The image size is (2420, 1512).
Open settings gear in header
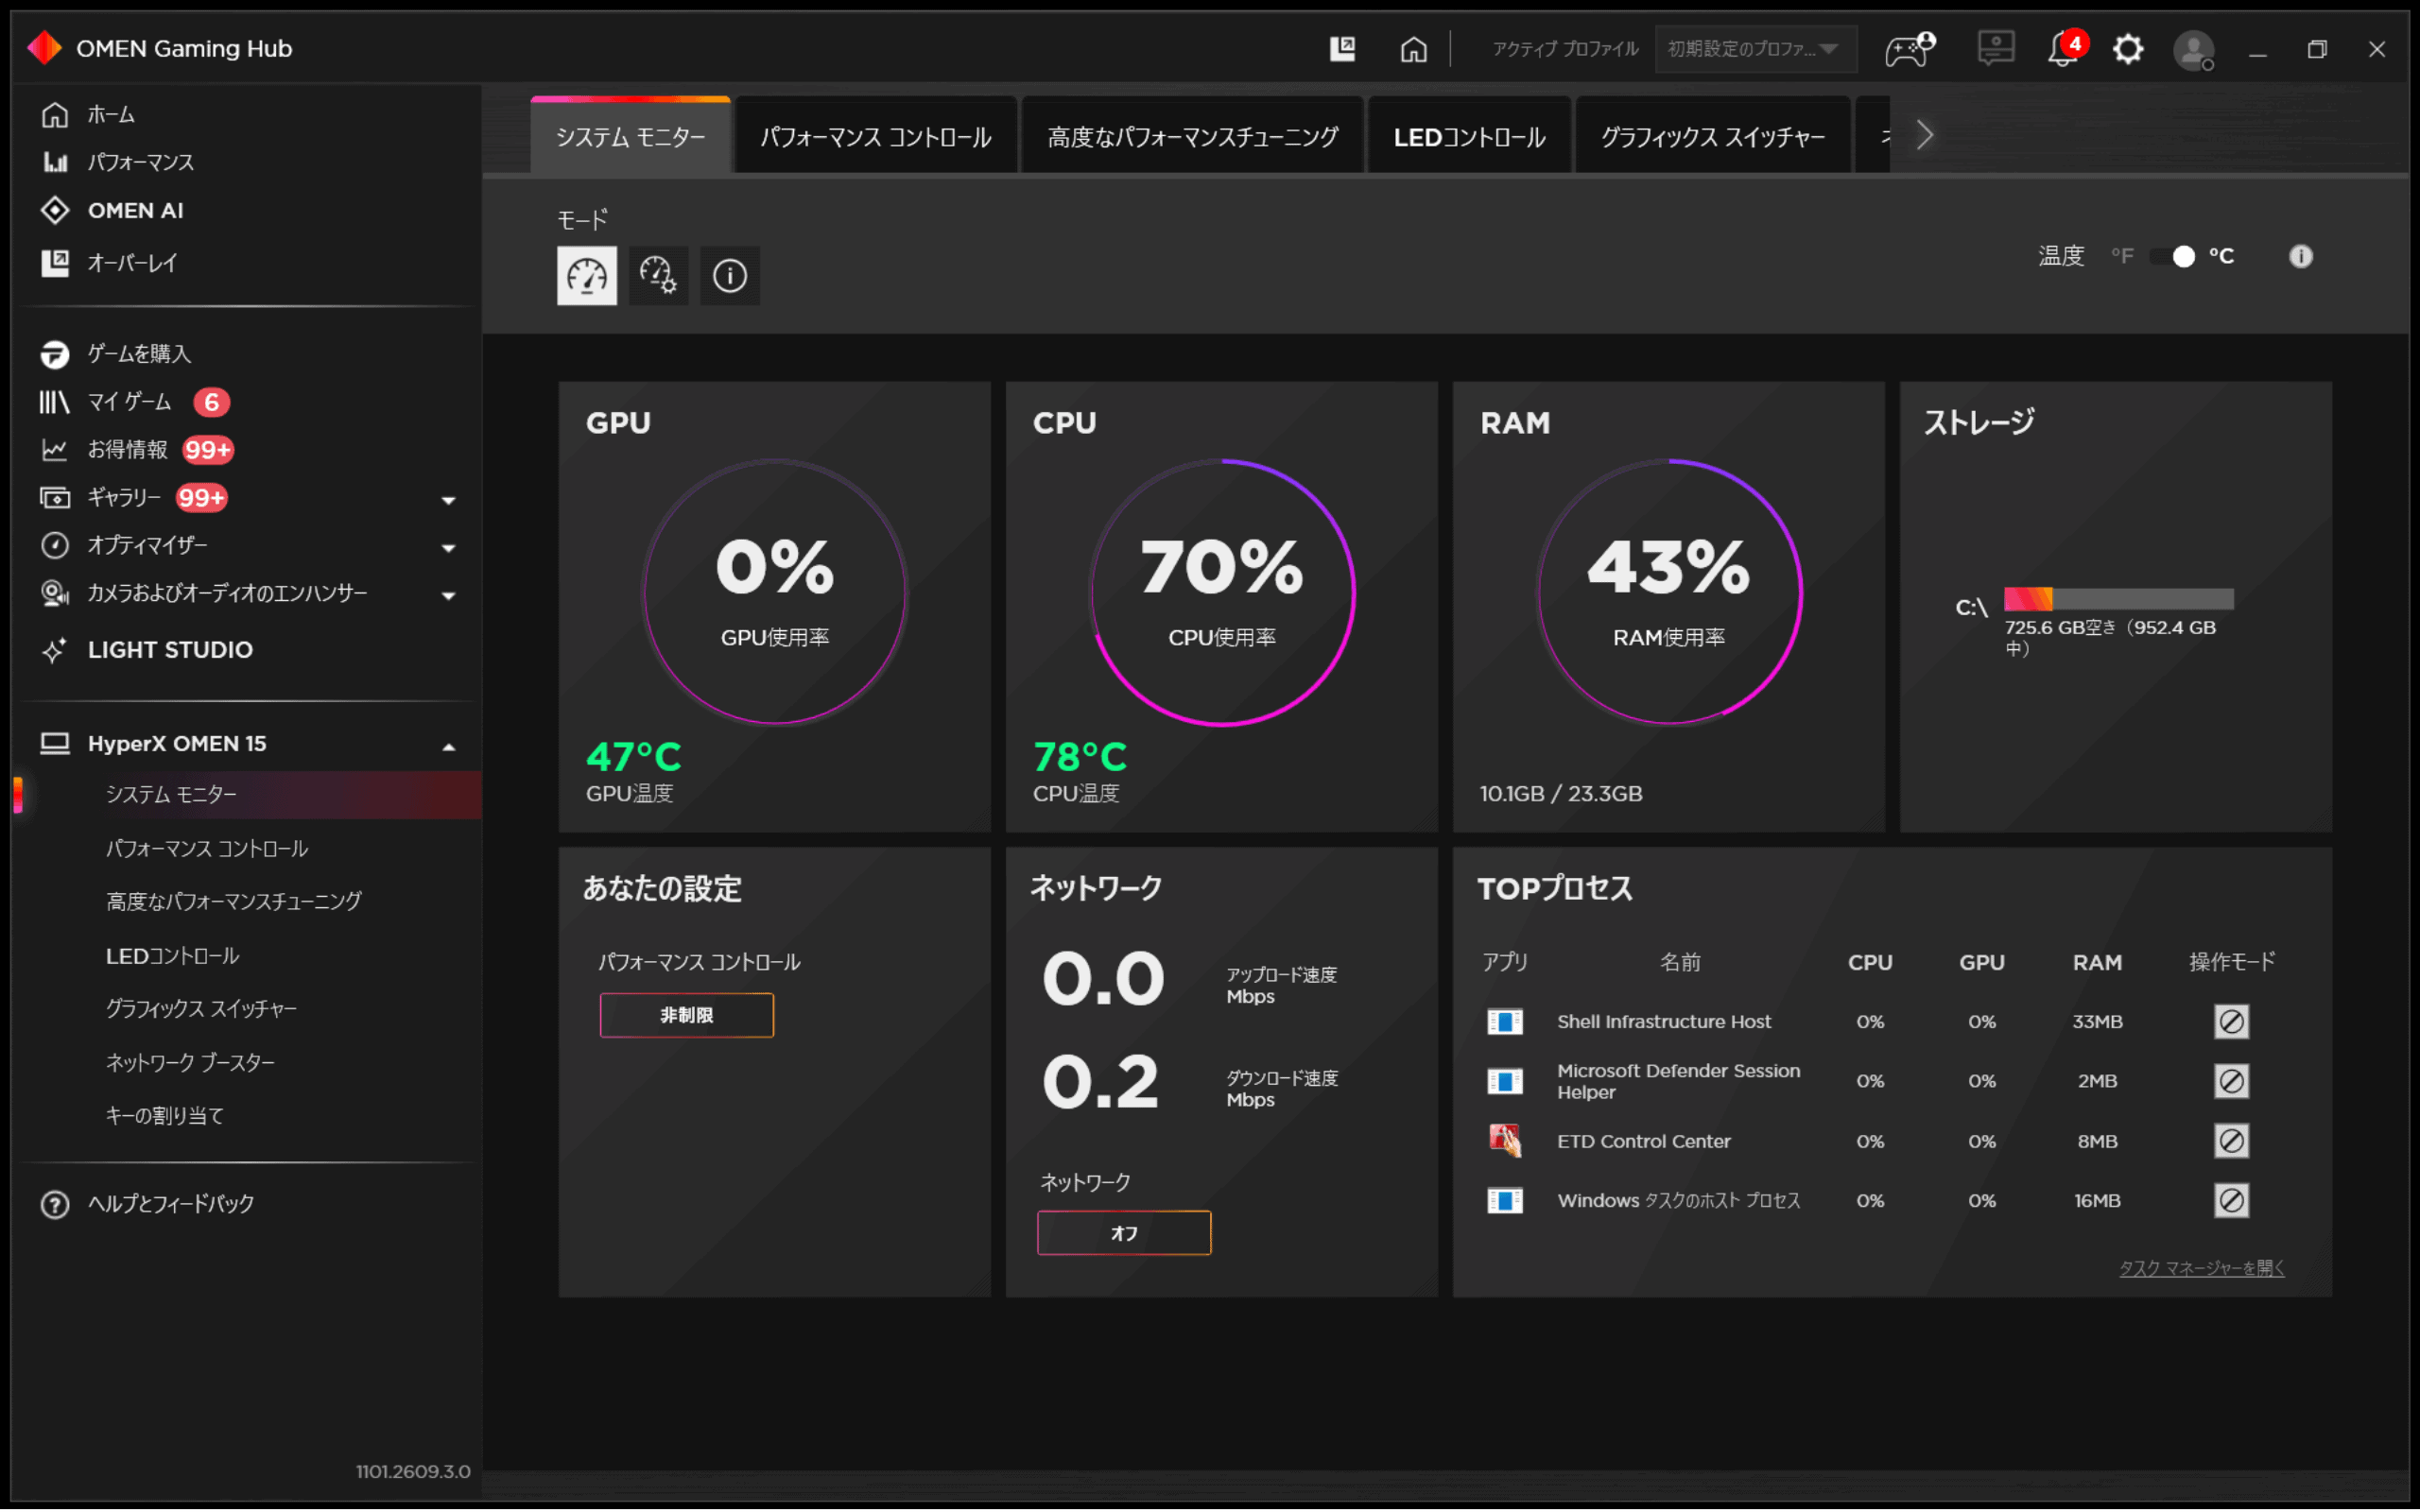2128,48
